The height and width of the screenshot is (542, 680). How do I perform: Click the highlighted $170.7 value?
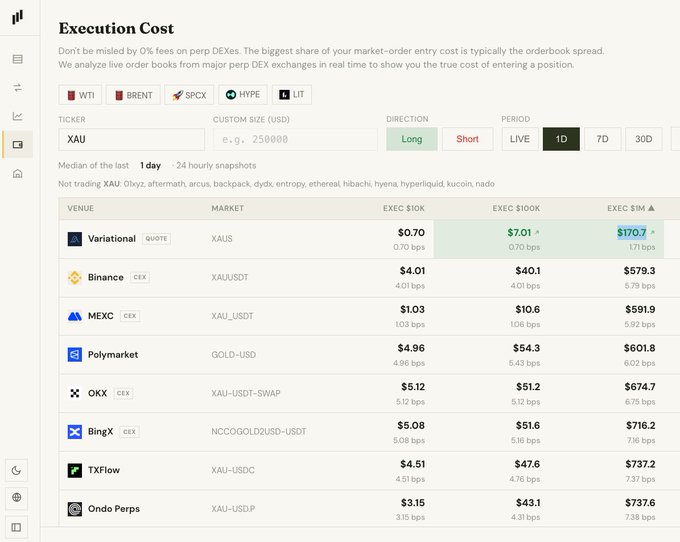coord(632,233)
